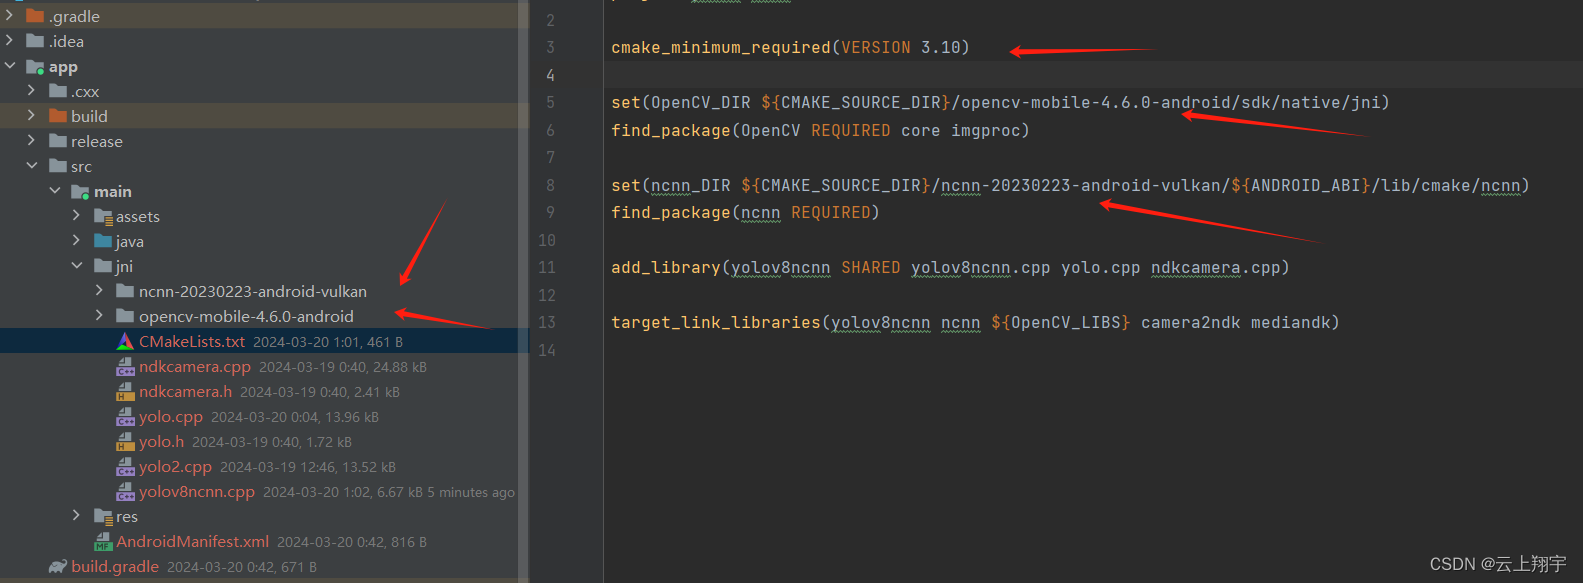This screenshot has height=583, width=1583.
Task: Expand the res folder arrow
Action: click(x=76, y=516)
